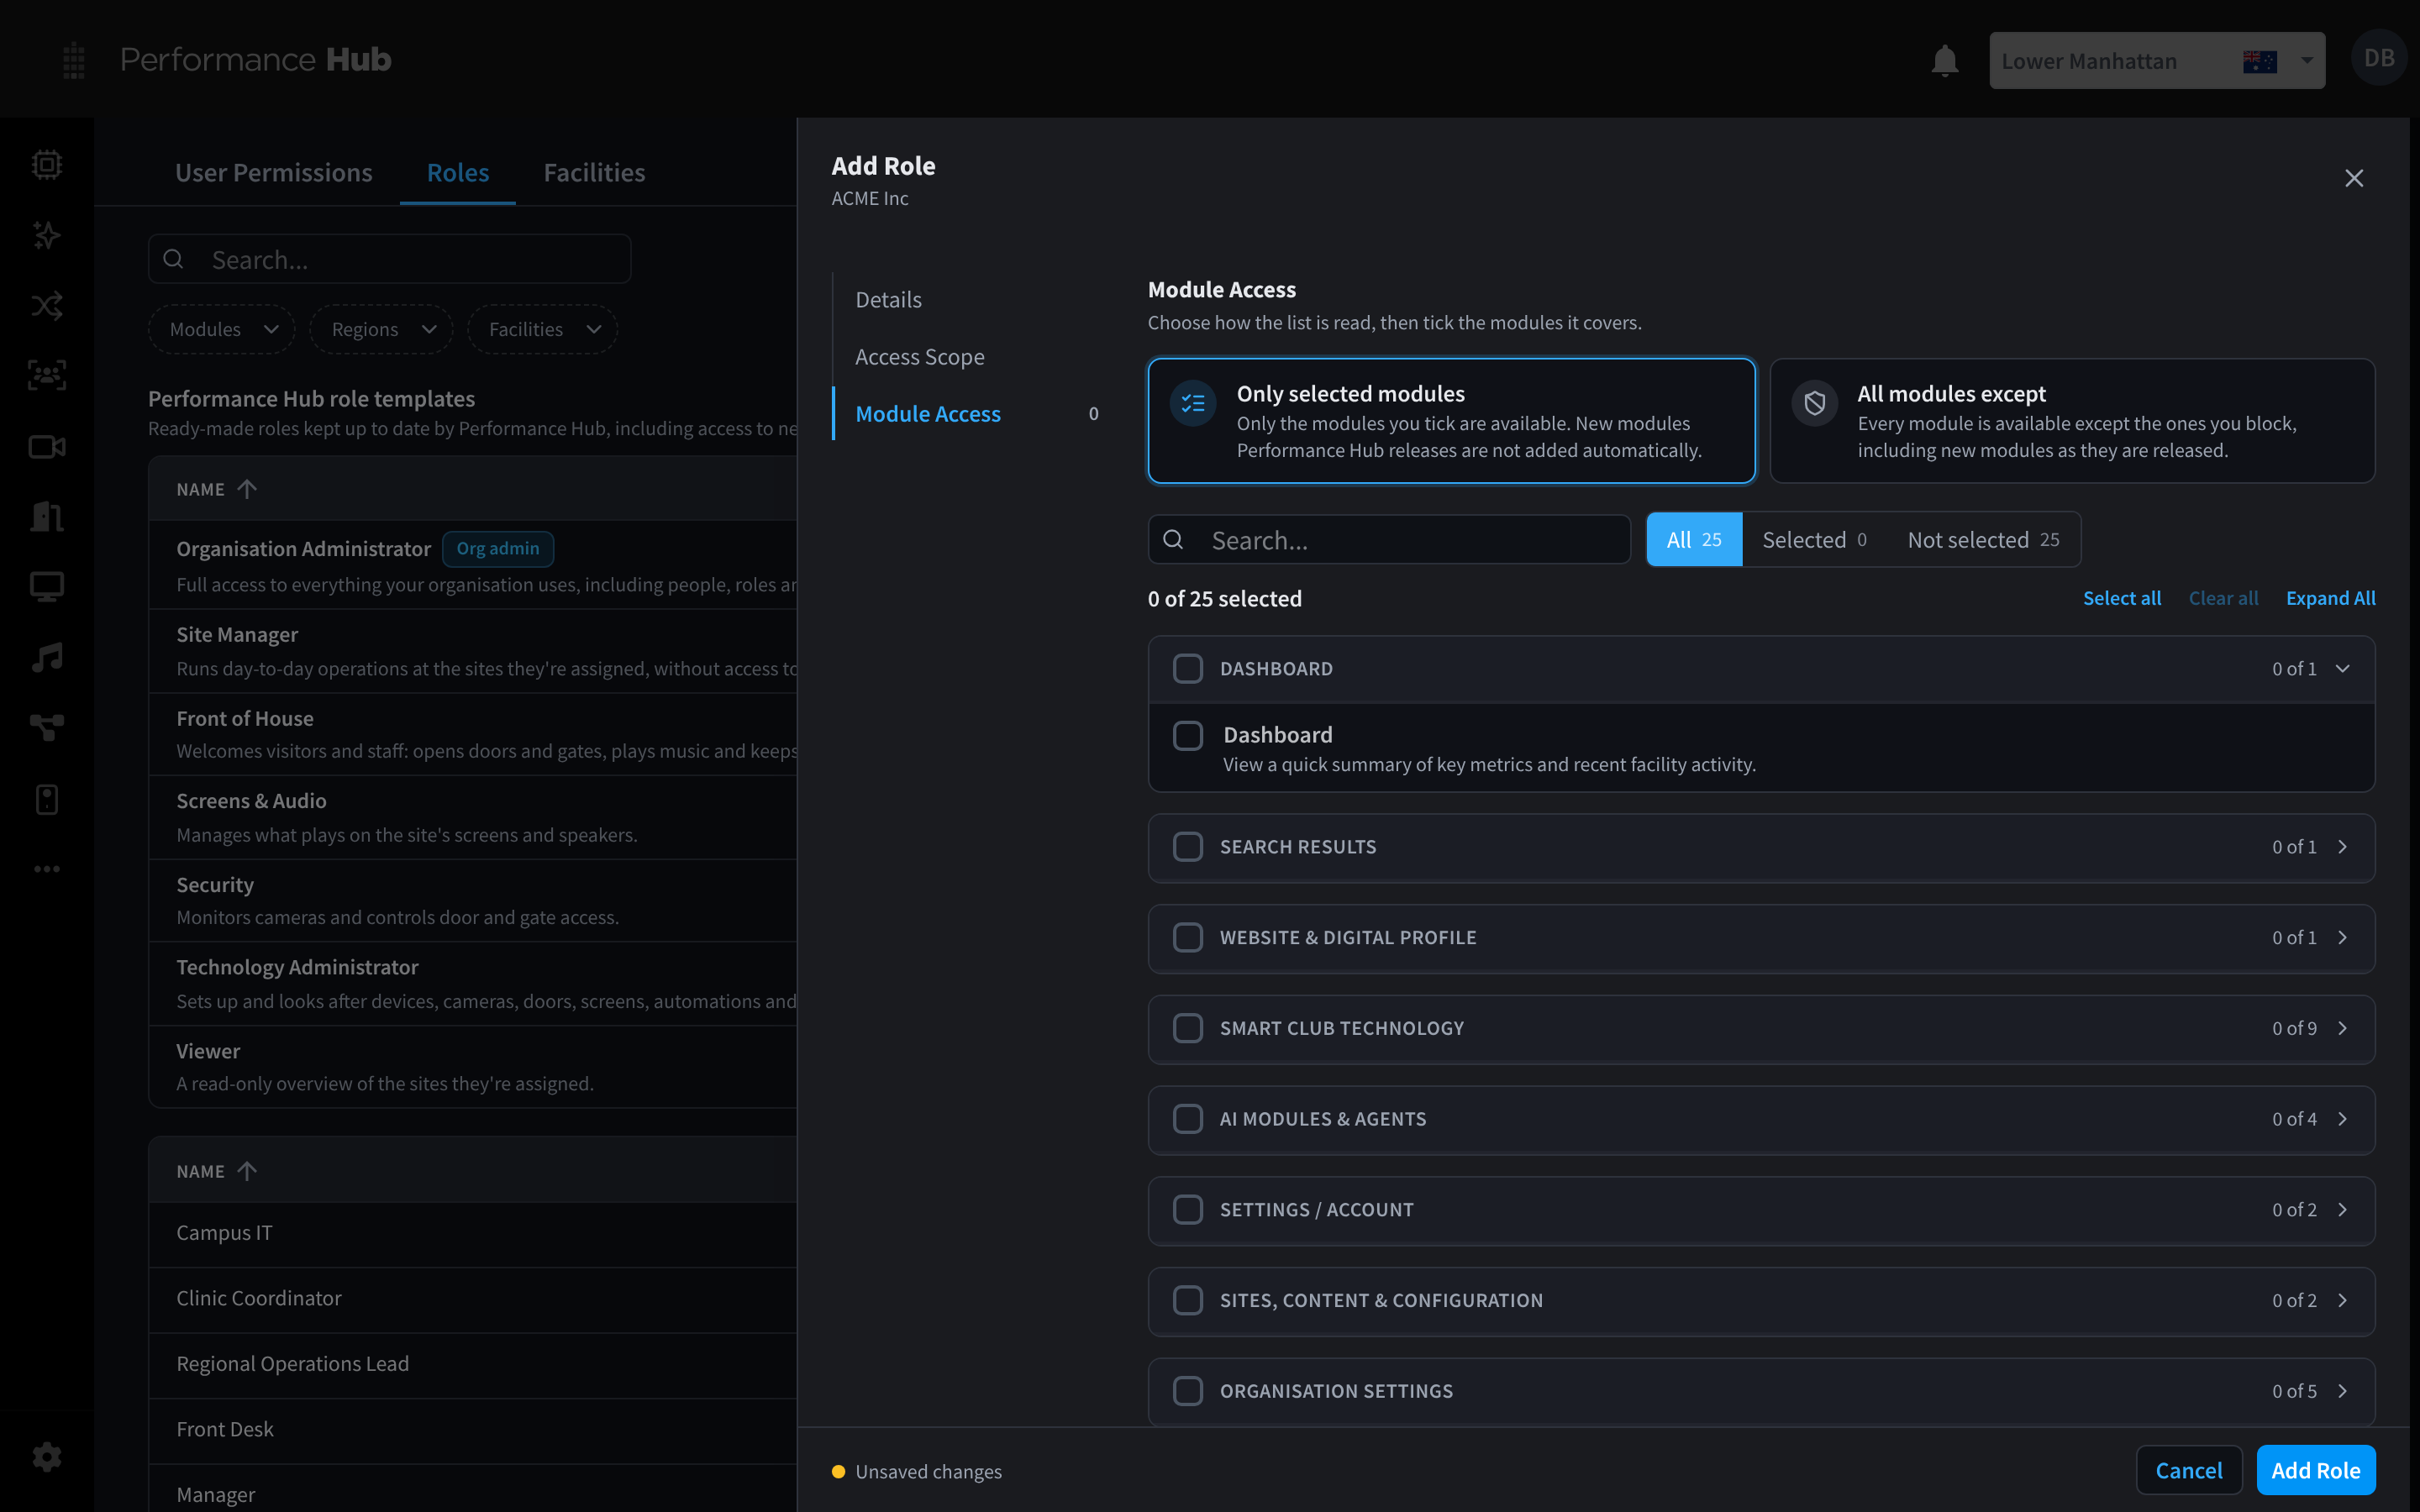The image size is (2420, 1512).
Task: Click the Add Role button
Action: coord(2315,1470)
